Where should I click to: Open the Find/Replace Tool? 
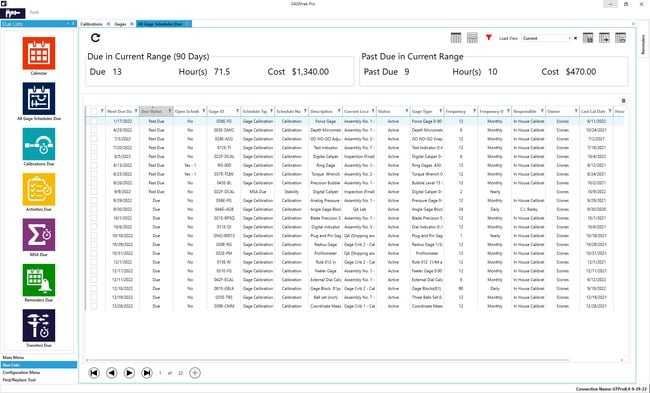[39, 380]
